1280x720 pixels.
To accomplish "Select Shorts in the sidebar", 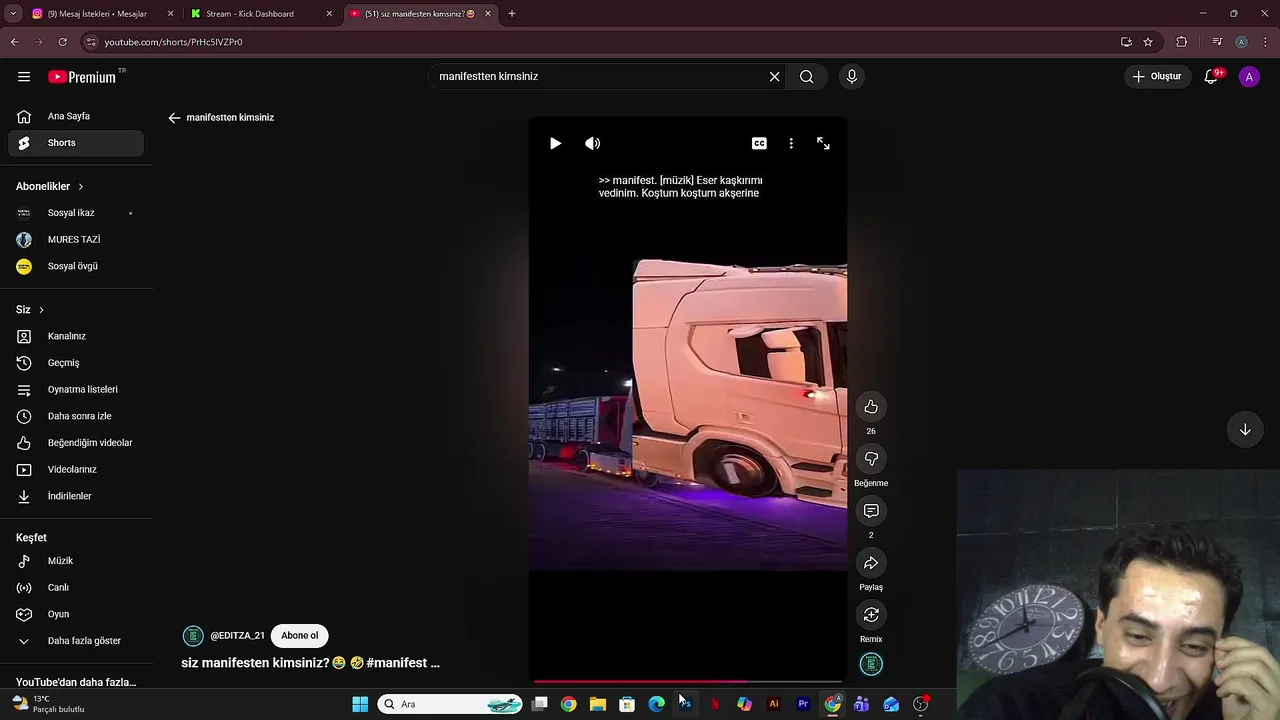I will (x=76, y=143).
